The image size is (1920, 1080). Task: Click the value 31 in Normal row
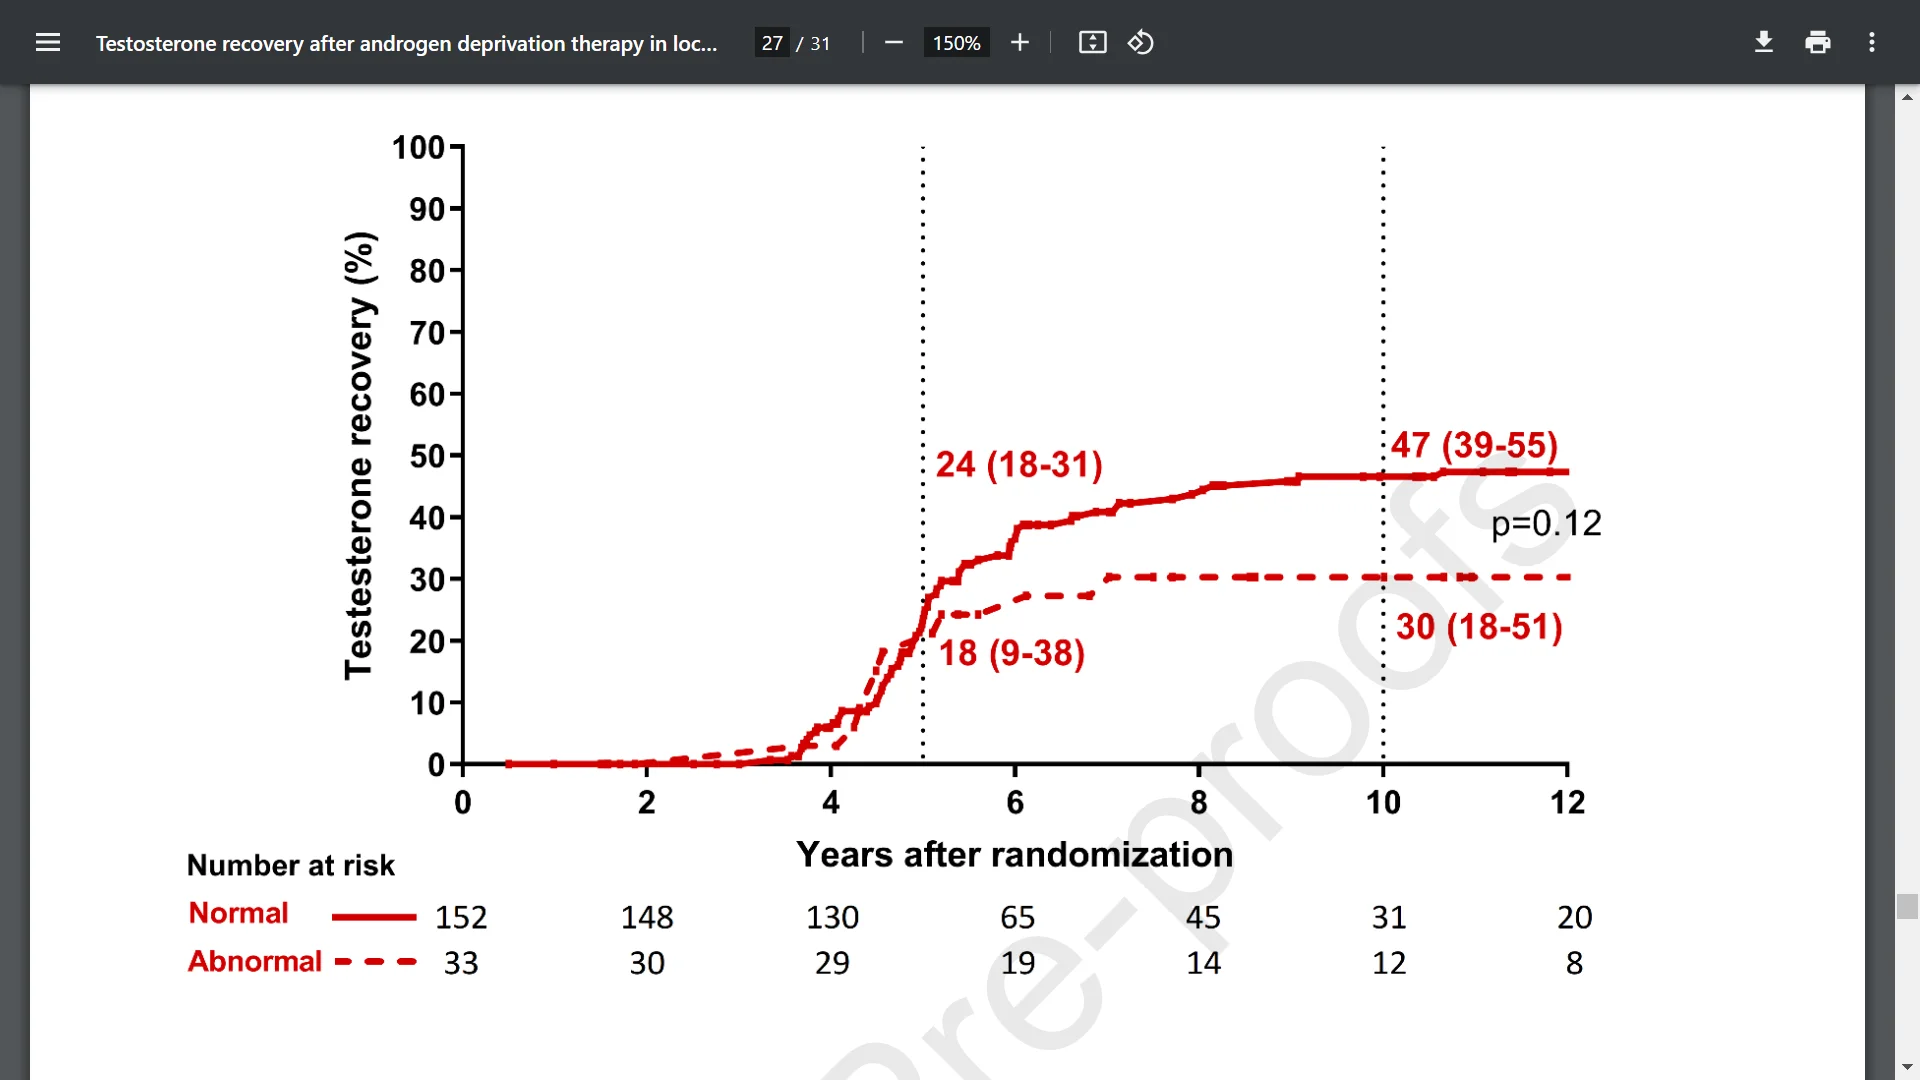(1389, 917)
